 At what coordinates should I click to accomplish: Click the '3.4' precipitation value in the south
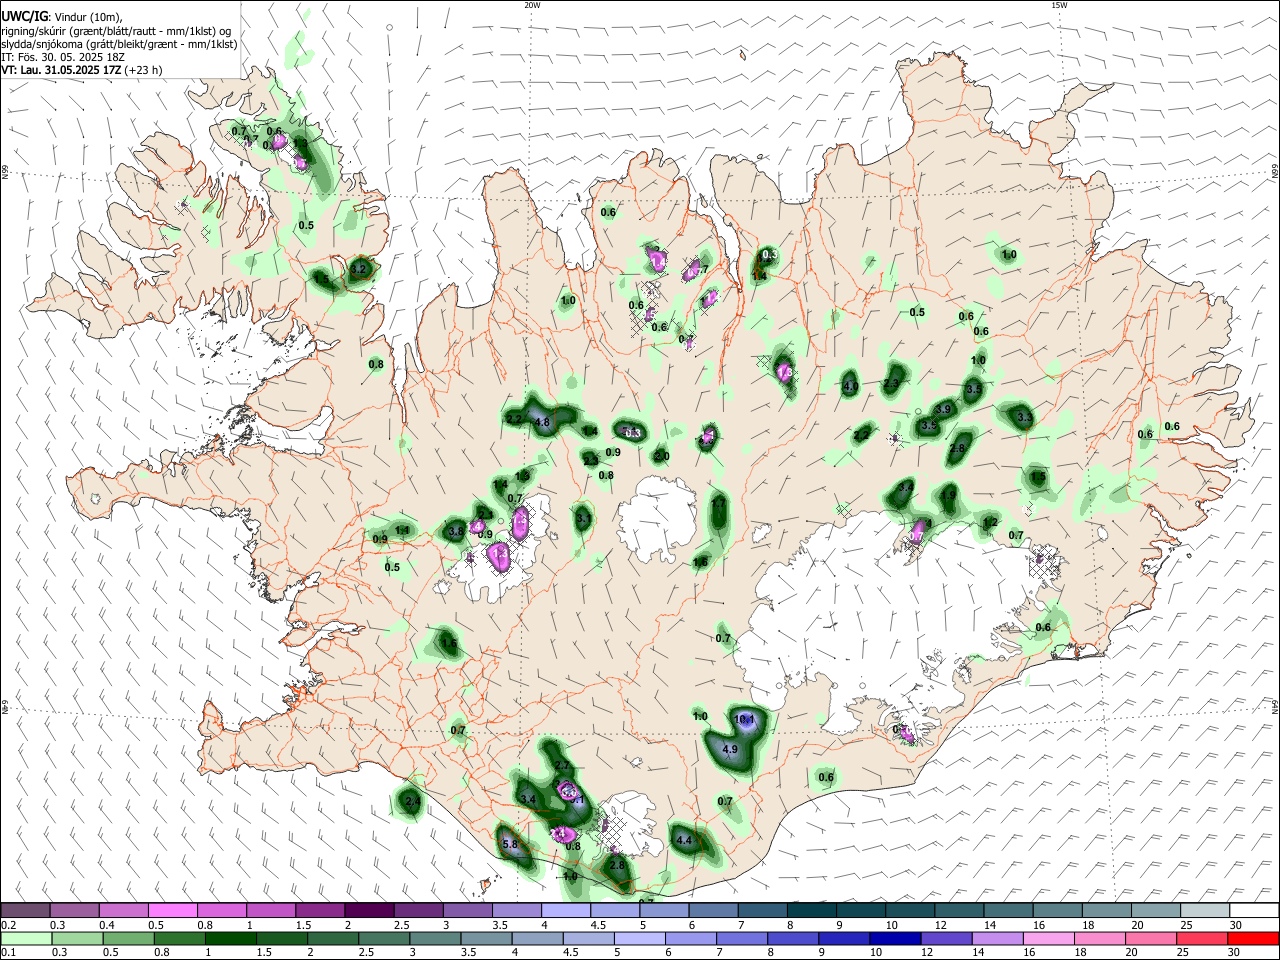529,800
